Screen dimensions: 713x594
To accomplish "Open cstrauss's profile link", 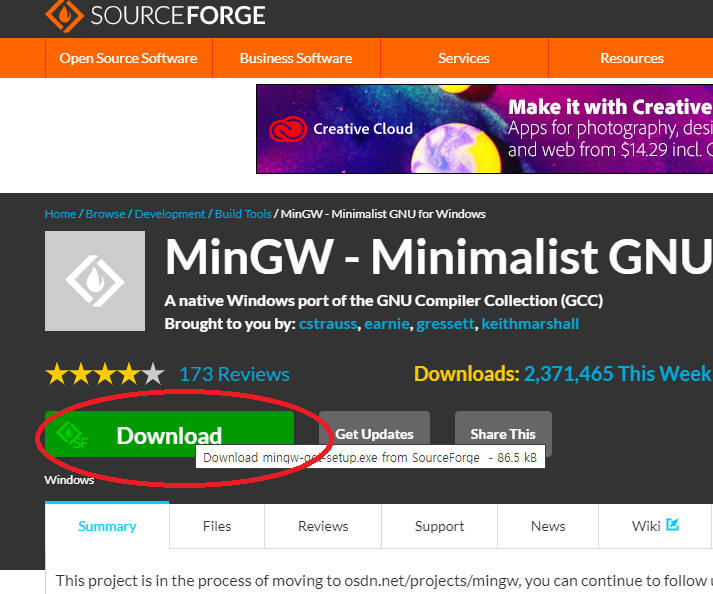I will click(x=328, y=324).
